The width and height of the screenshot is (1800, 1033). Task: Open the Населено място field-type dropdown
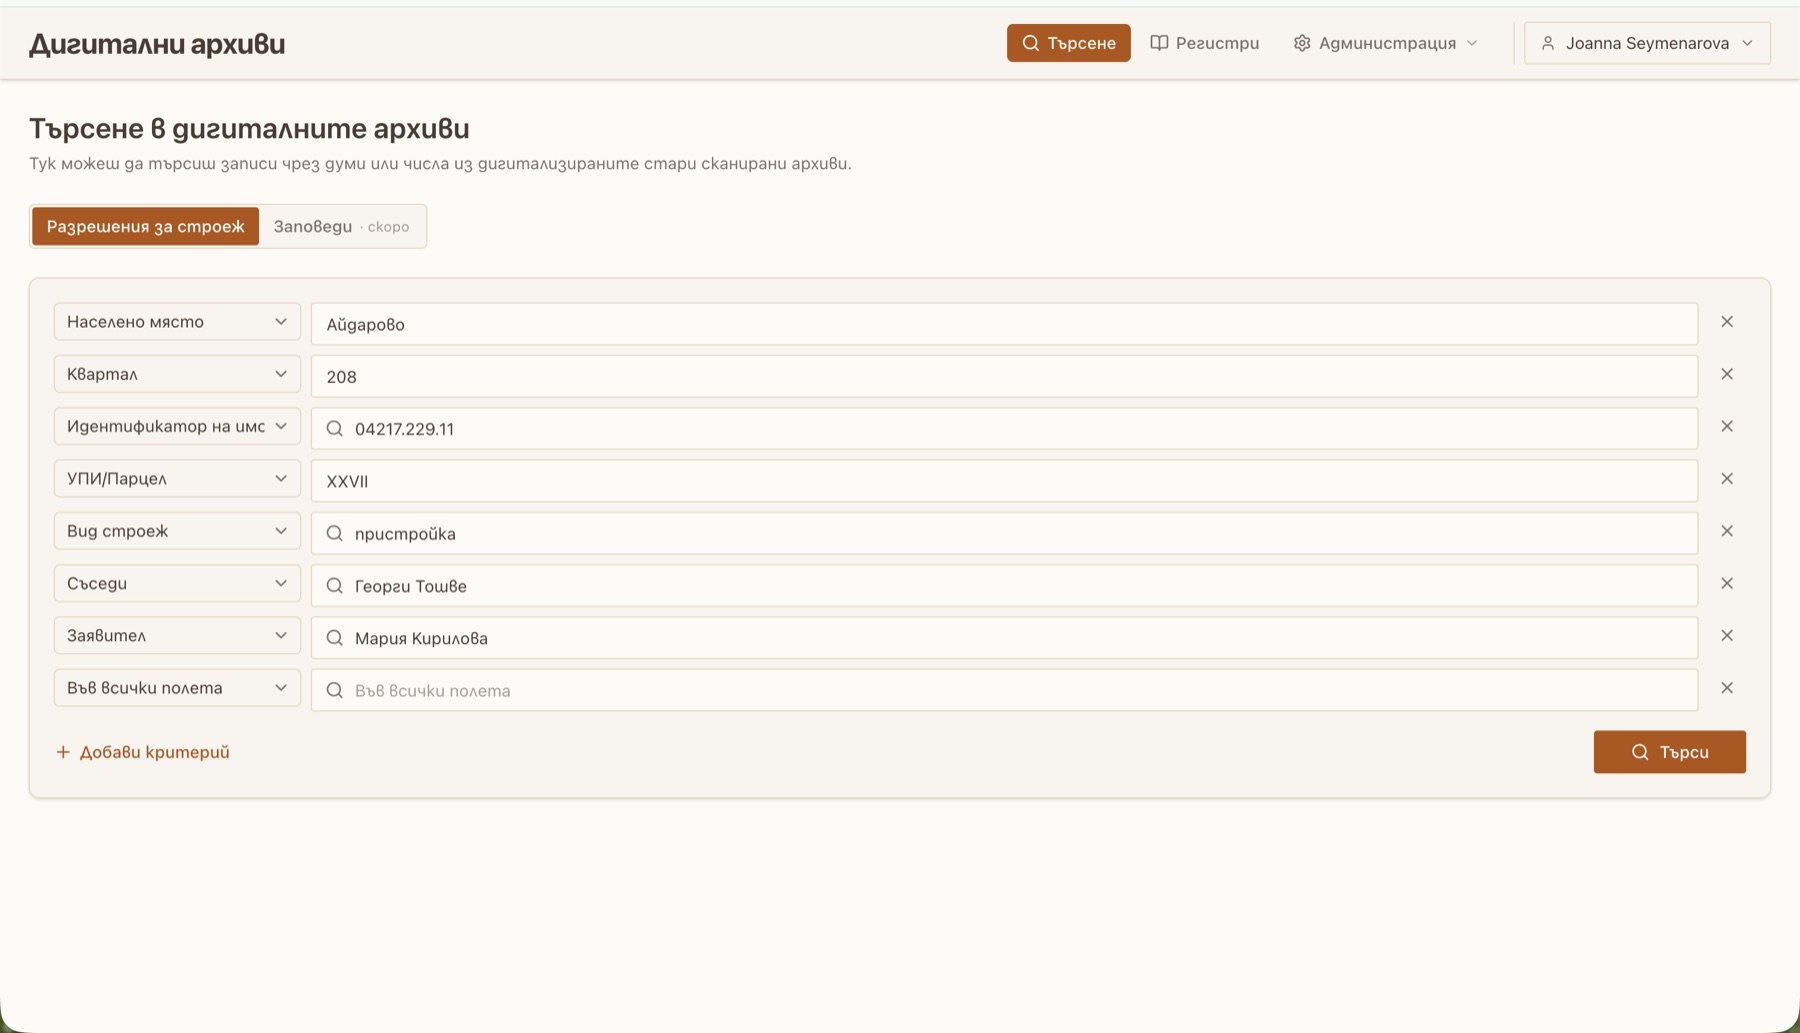177,322
